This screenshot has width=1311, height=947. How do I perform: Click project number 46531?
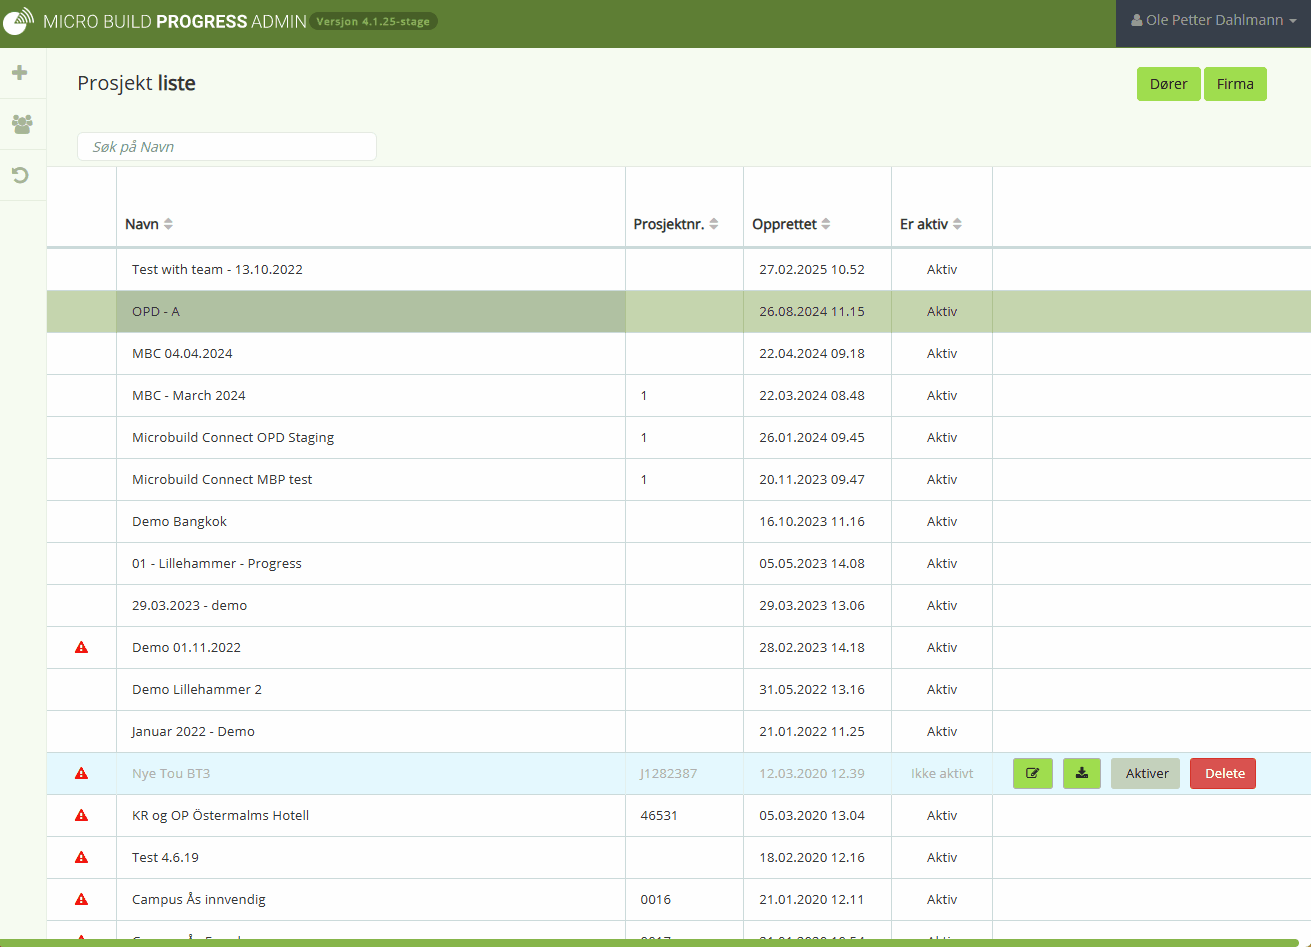pyautogui.click(x=659, y=815)
